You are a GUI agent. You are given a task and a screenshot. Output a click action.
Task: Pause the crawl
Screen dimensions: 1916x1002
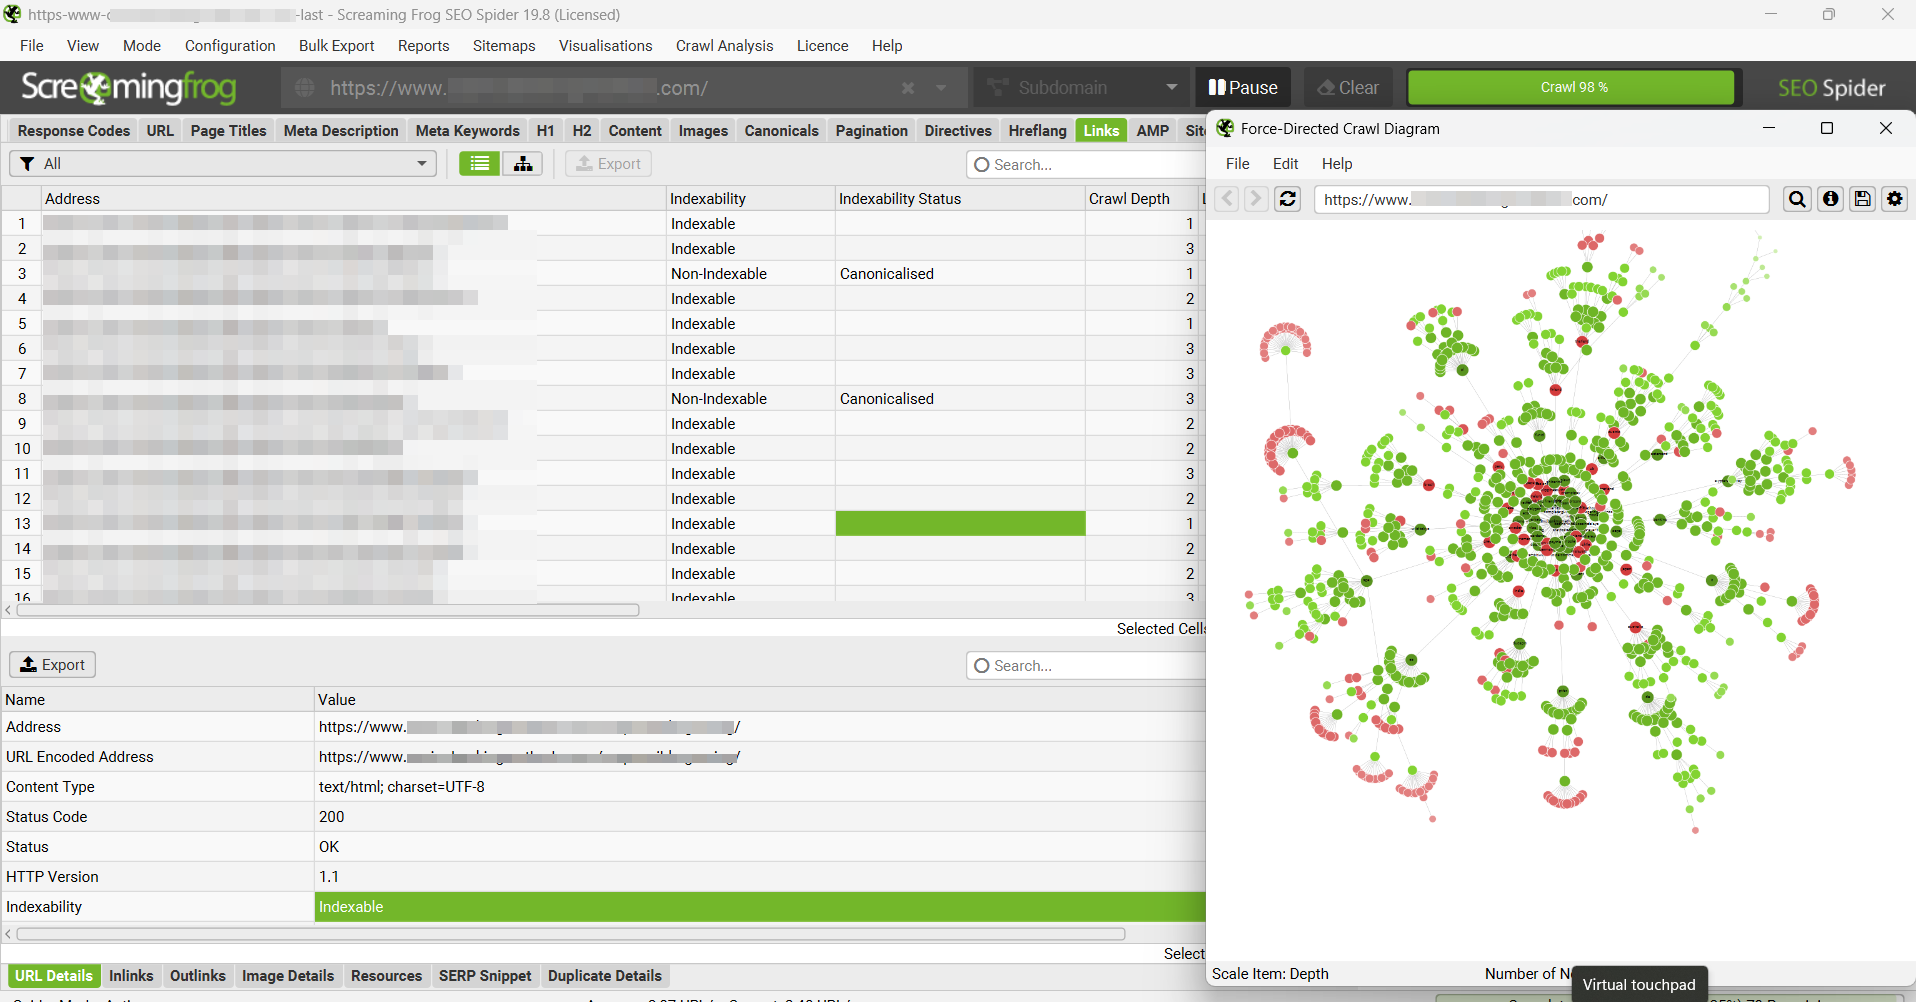1243,88
